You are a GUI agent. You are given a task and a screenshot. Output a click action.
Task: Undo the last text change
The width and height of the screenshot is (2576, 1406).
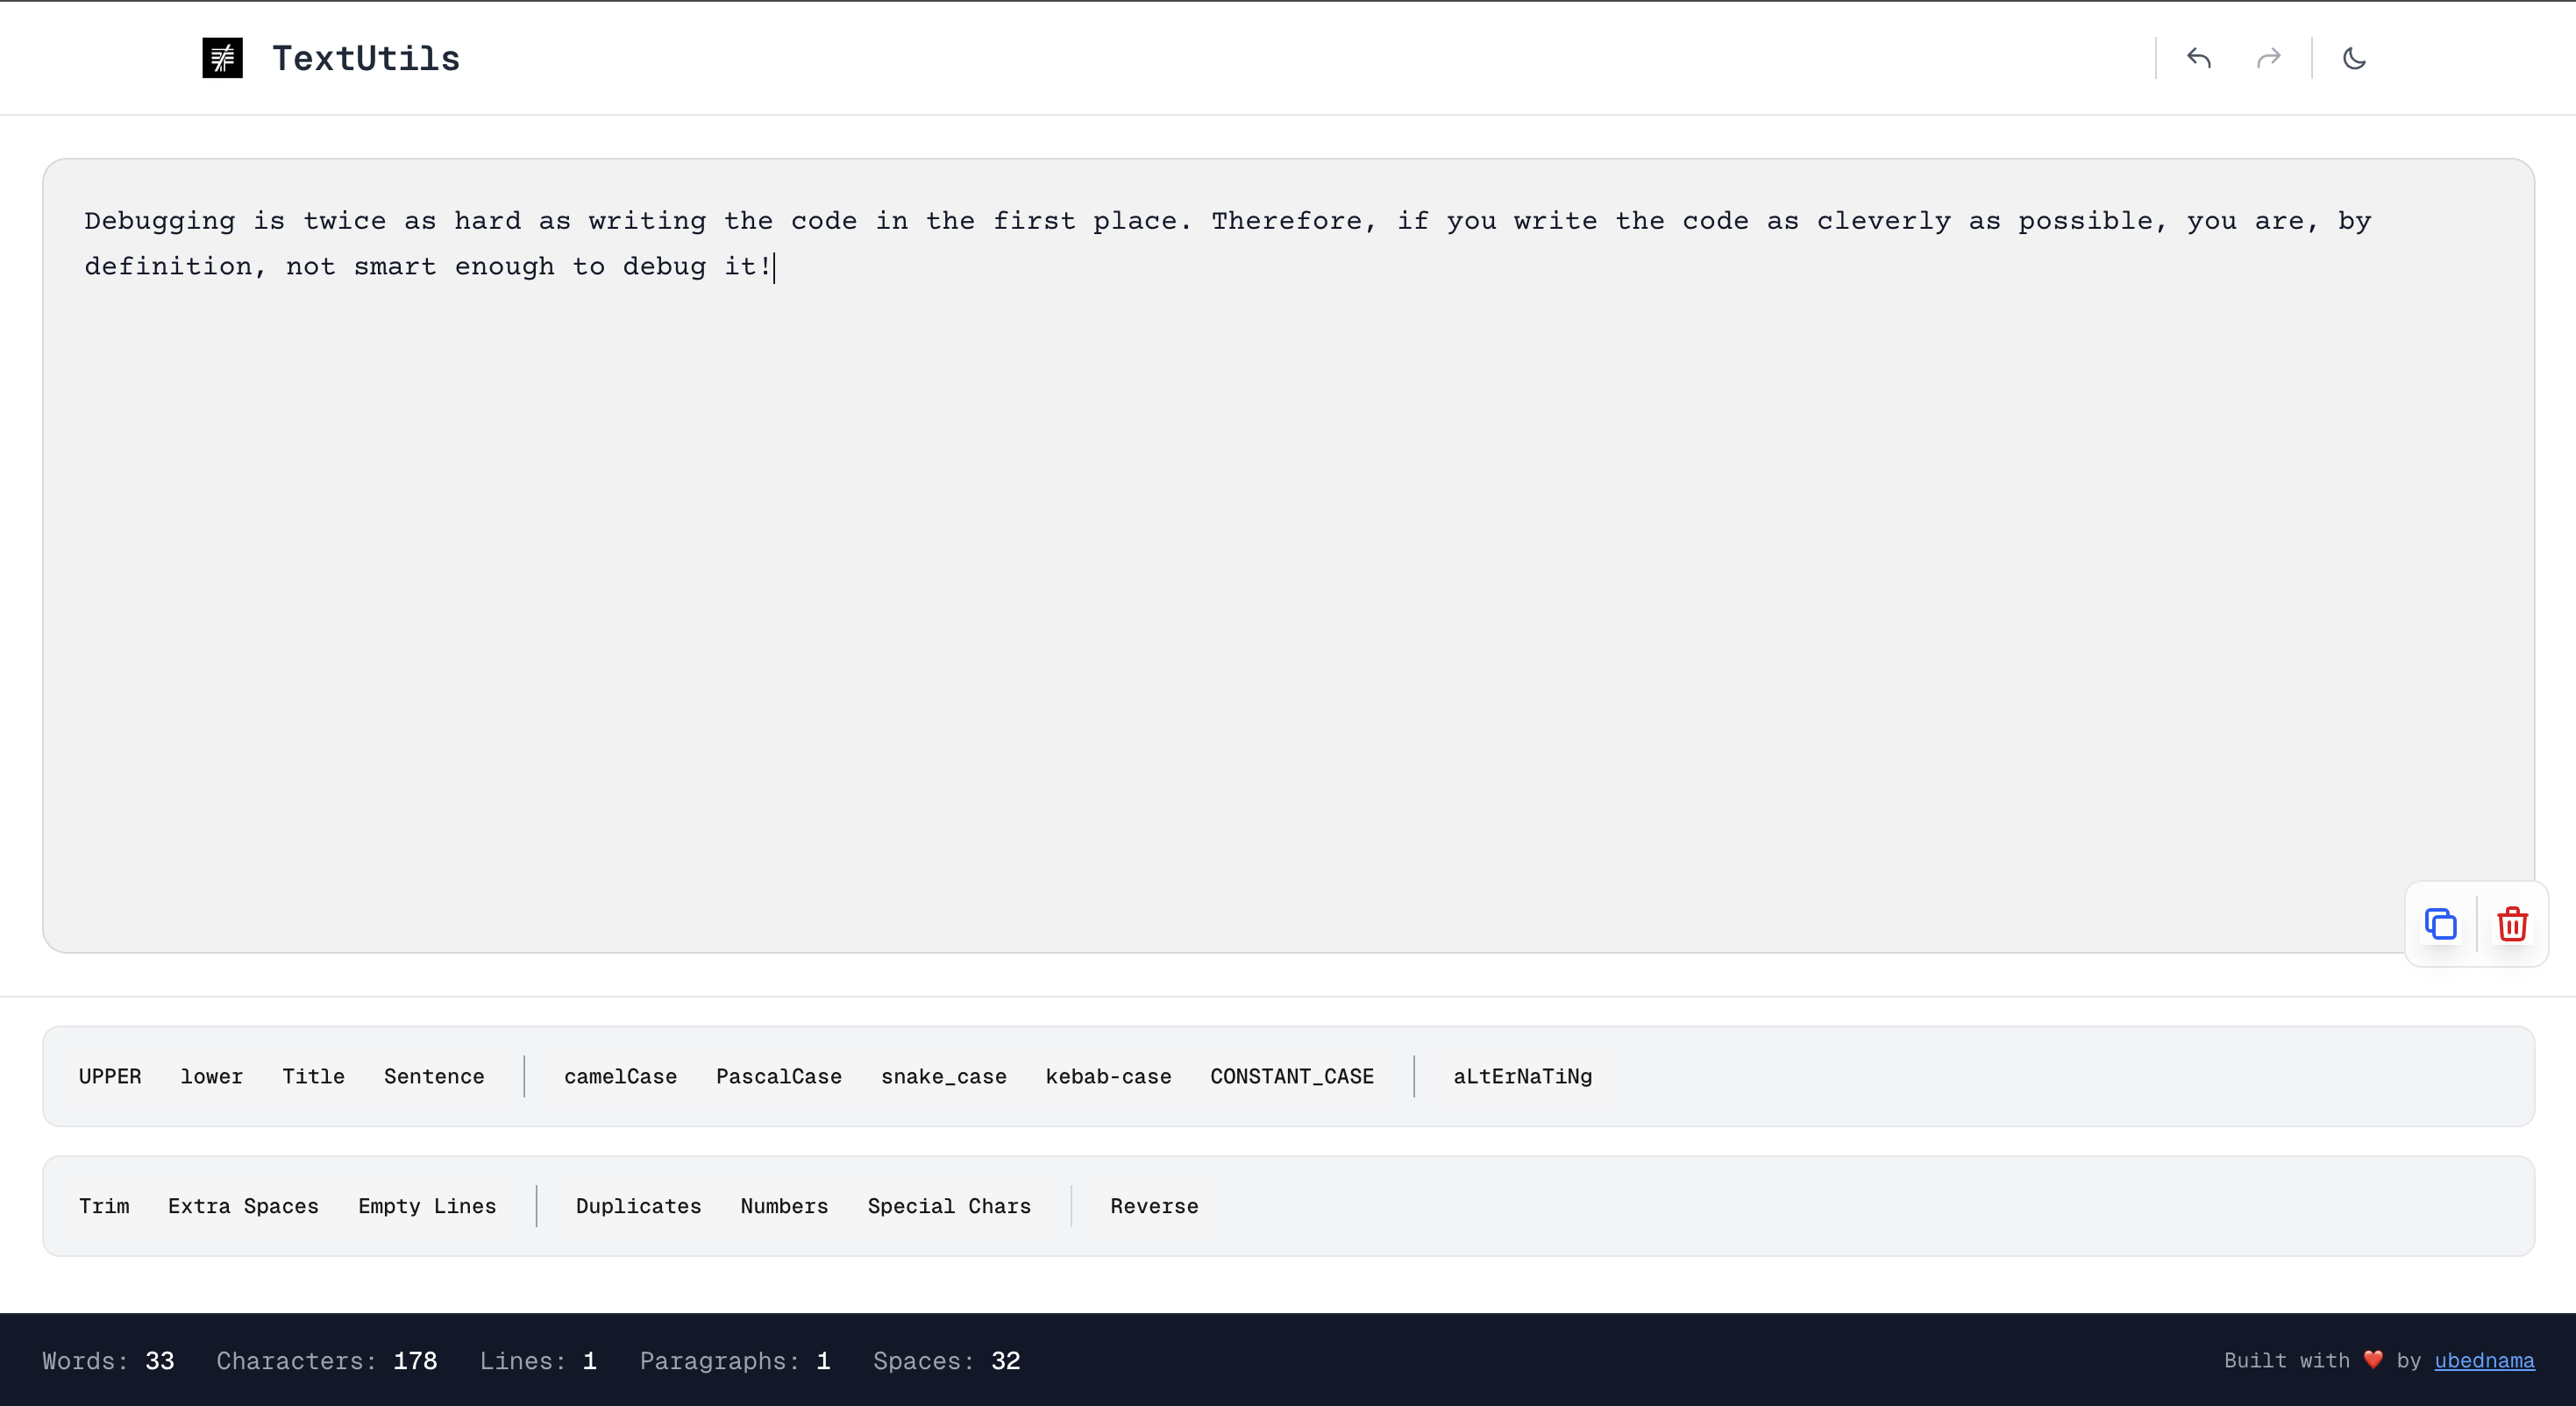click(x=2198, y=58)
